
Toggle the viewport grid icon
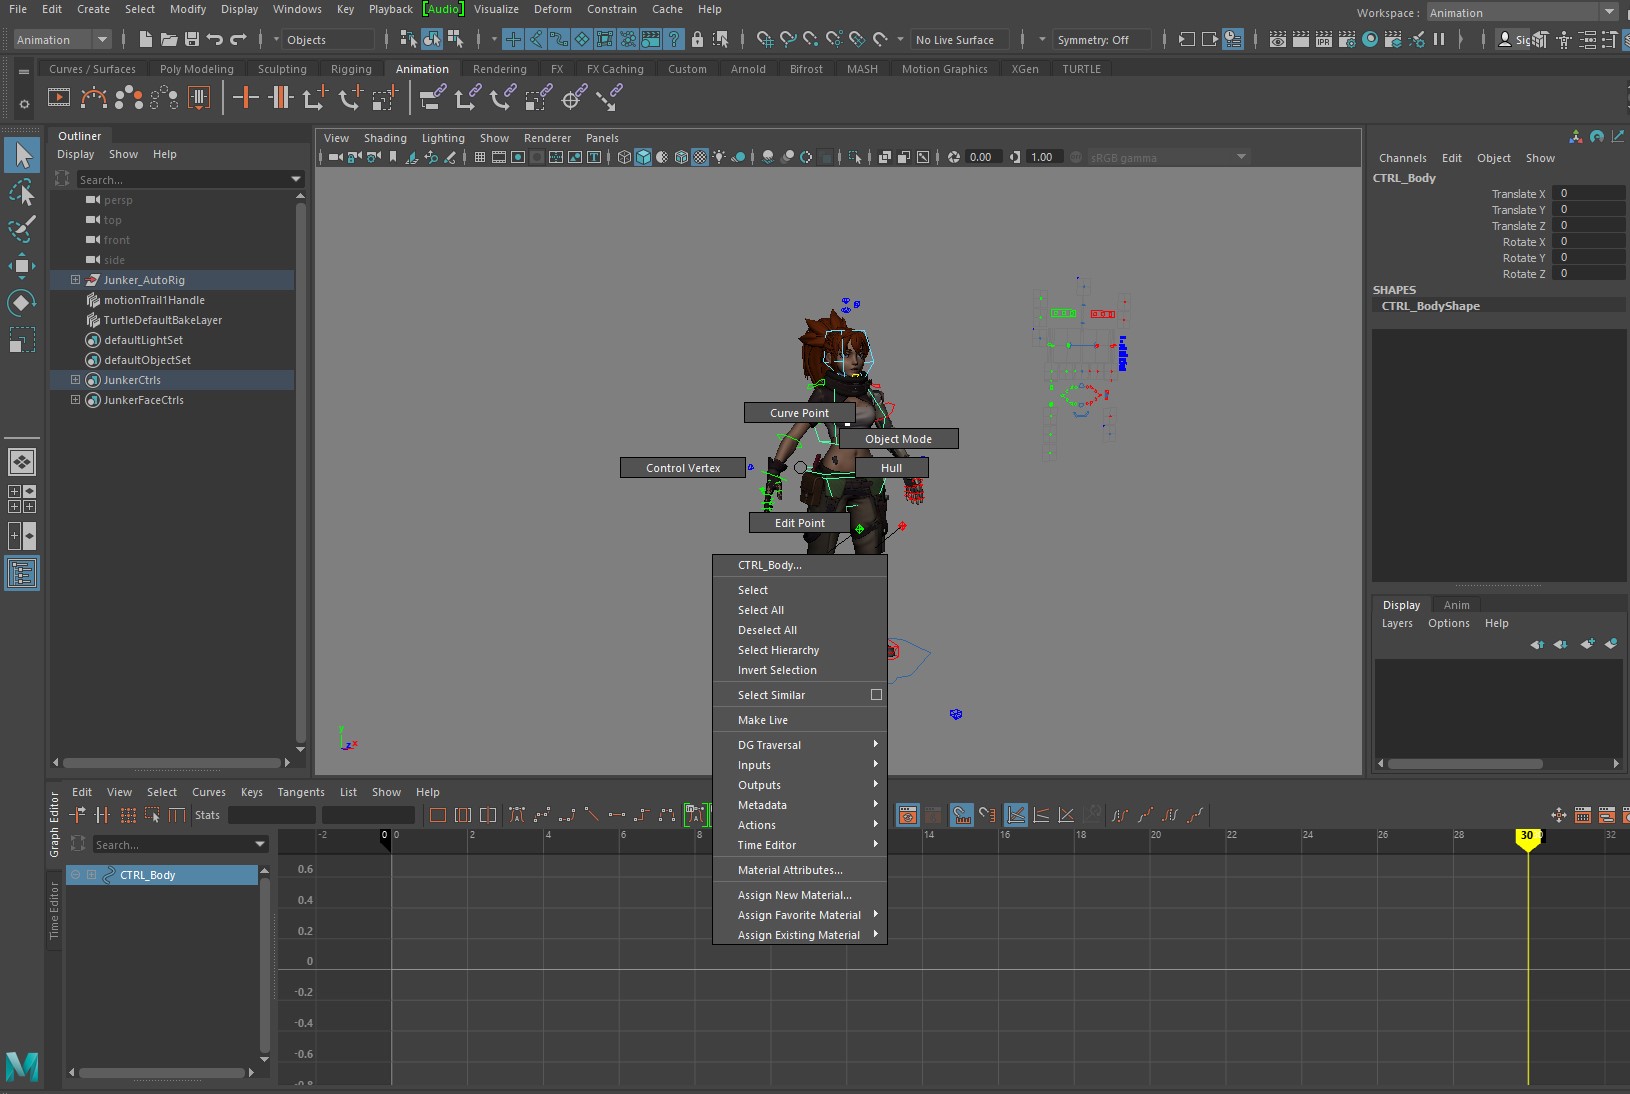(480, 157)
